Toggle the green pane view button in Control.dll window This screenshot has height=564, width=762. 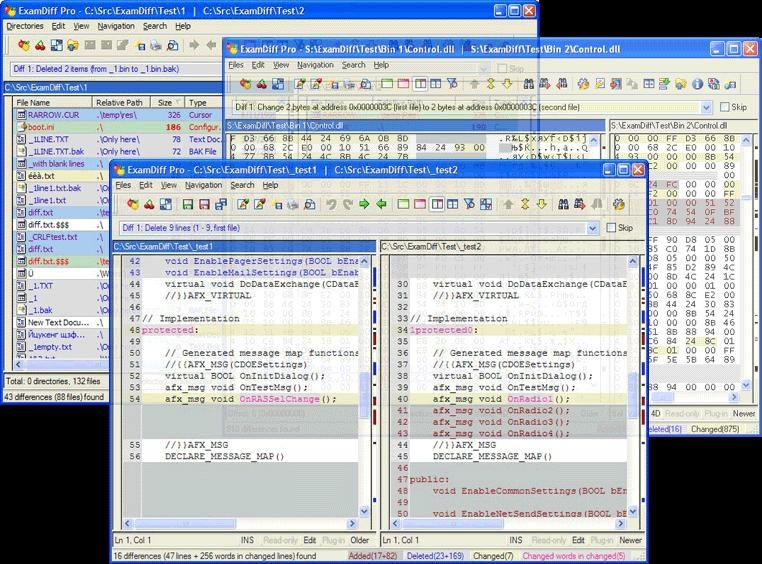387,84
